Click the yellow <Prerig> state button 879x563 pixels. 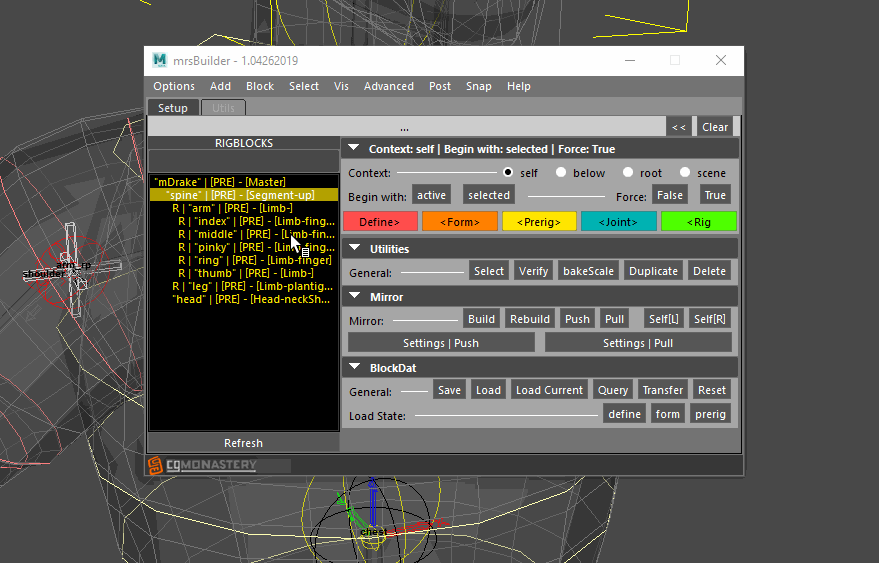point(539,221)
